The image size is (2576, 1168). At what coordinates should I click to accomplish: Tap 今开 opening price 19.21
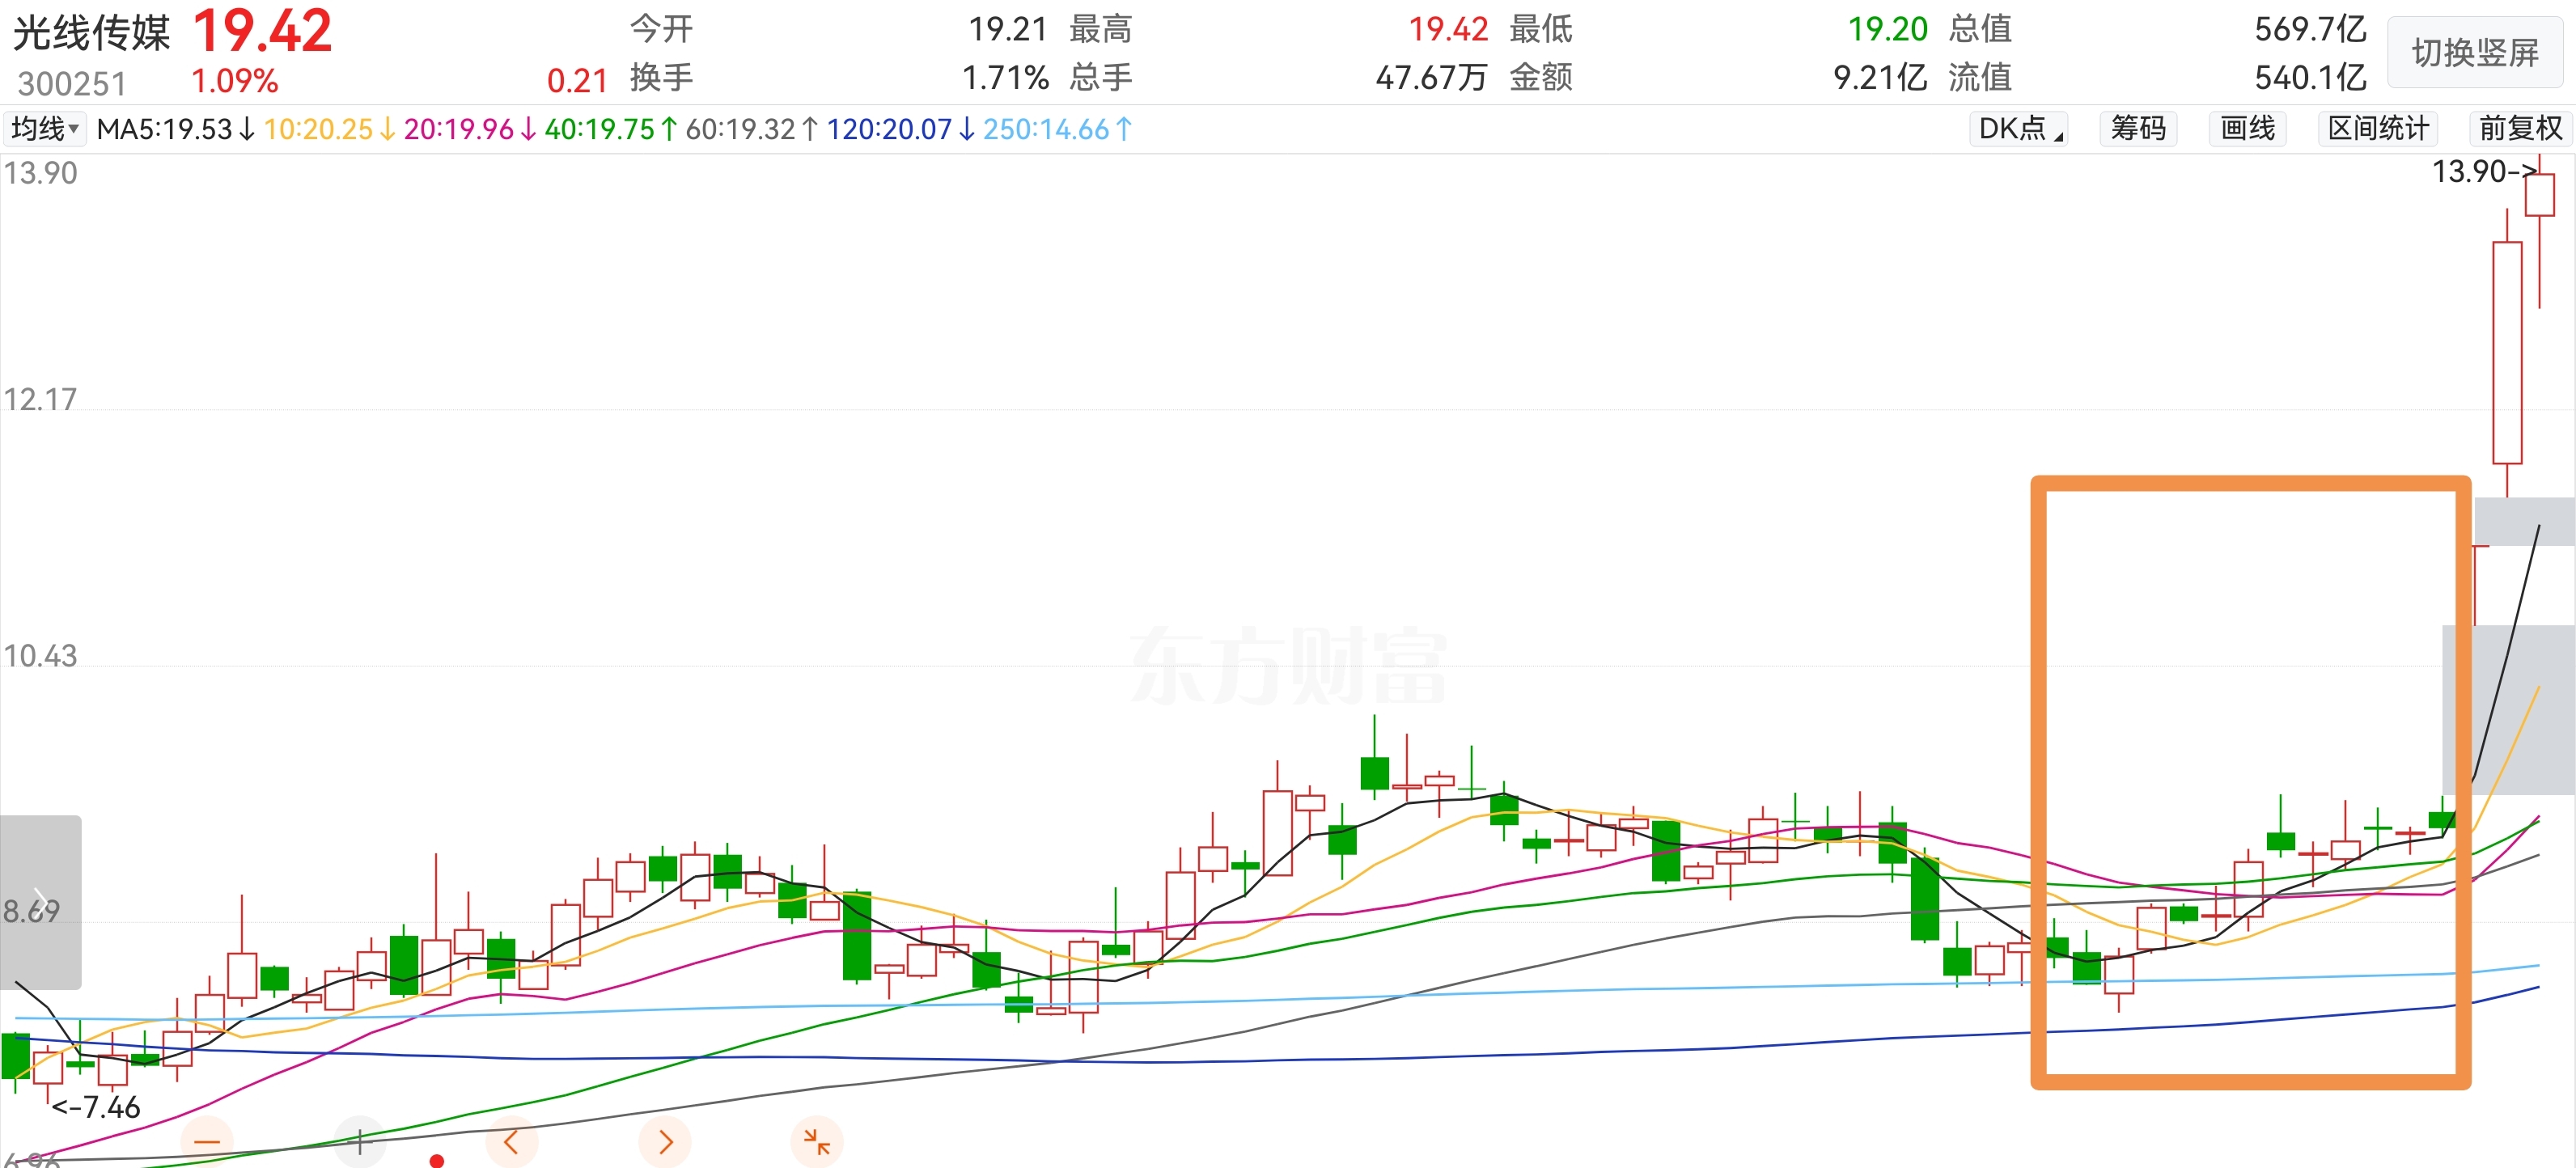click(1007, 30)
